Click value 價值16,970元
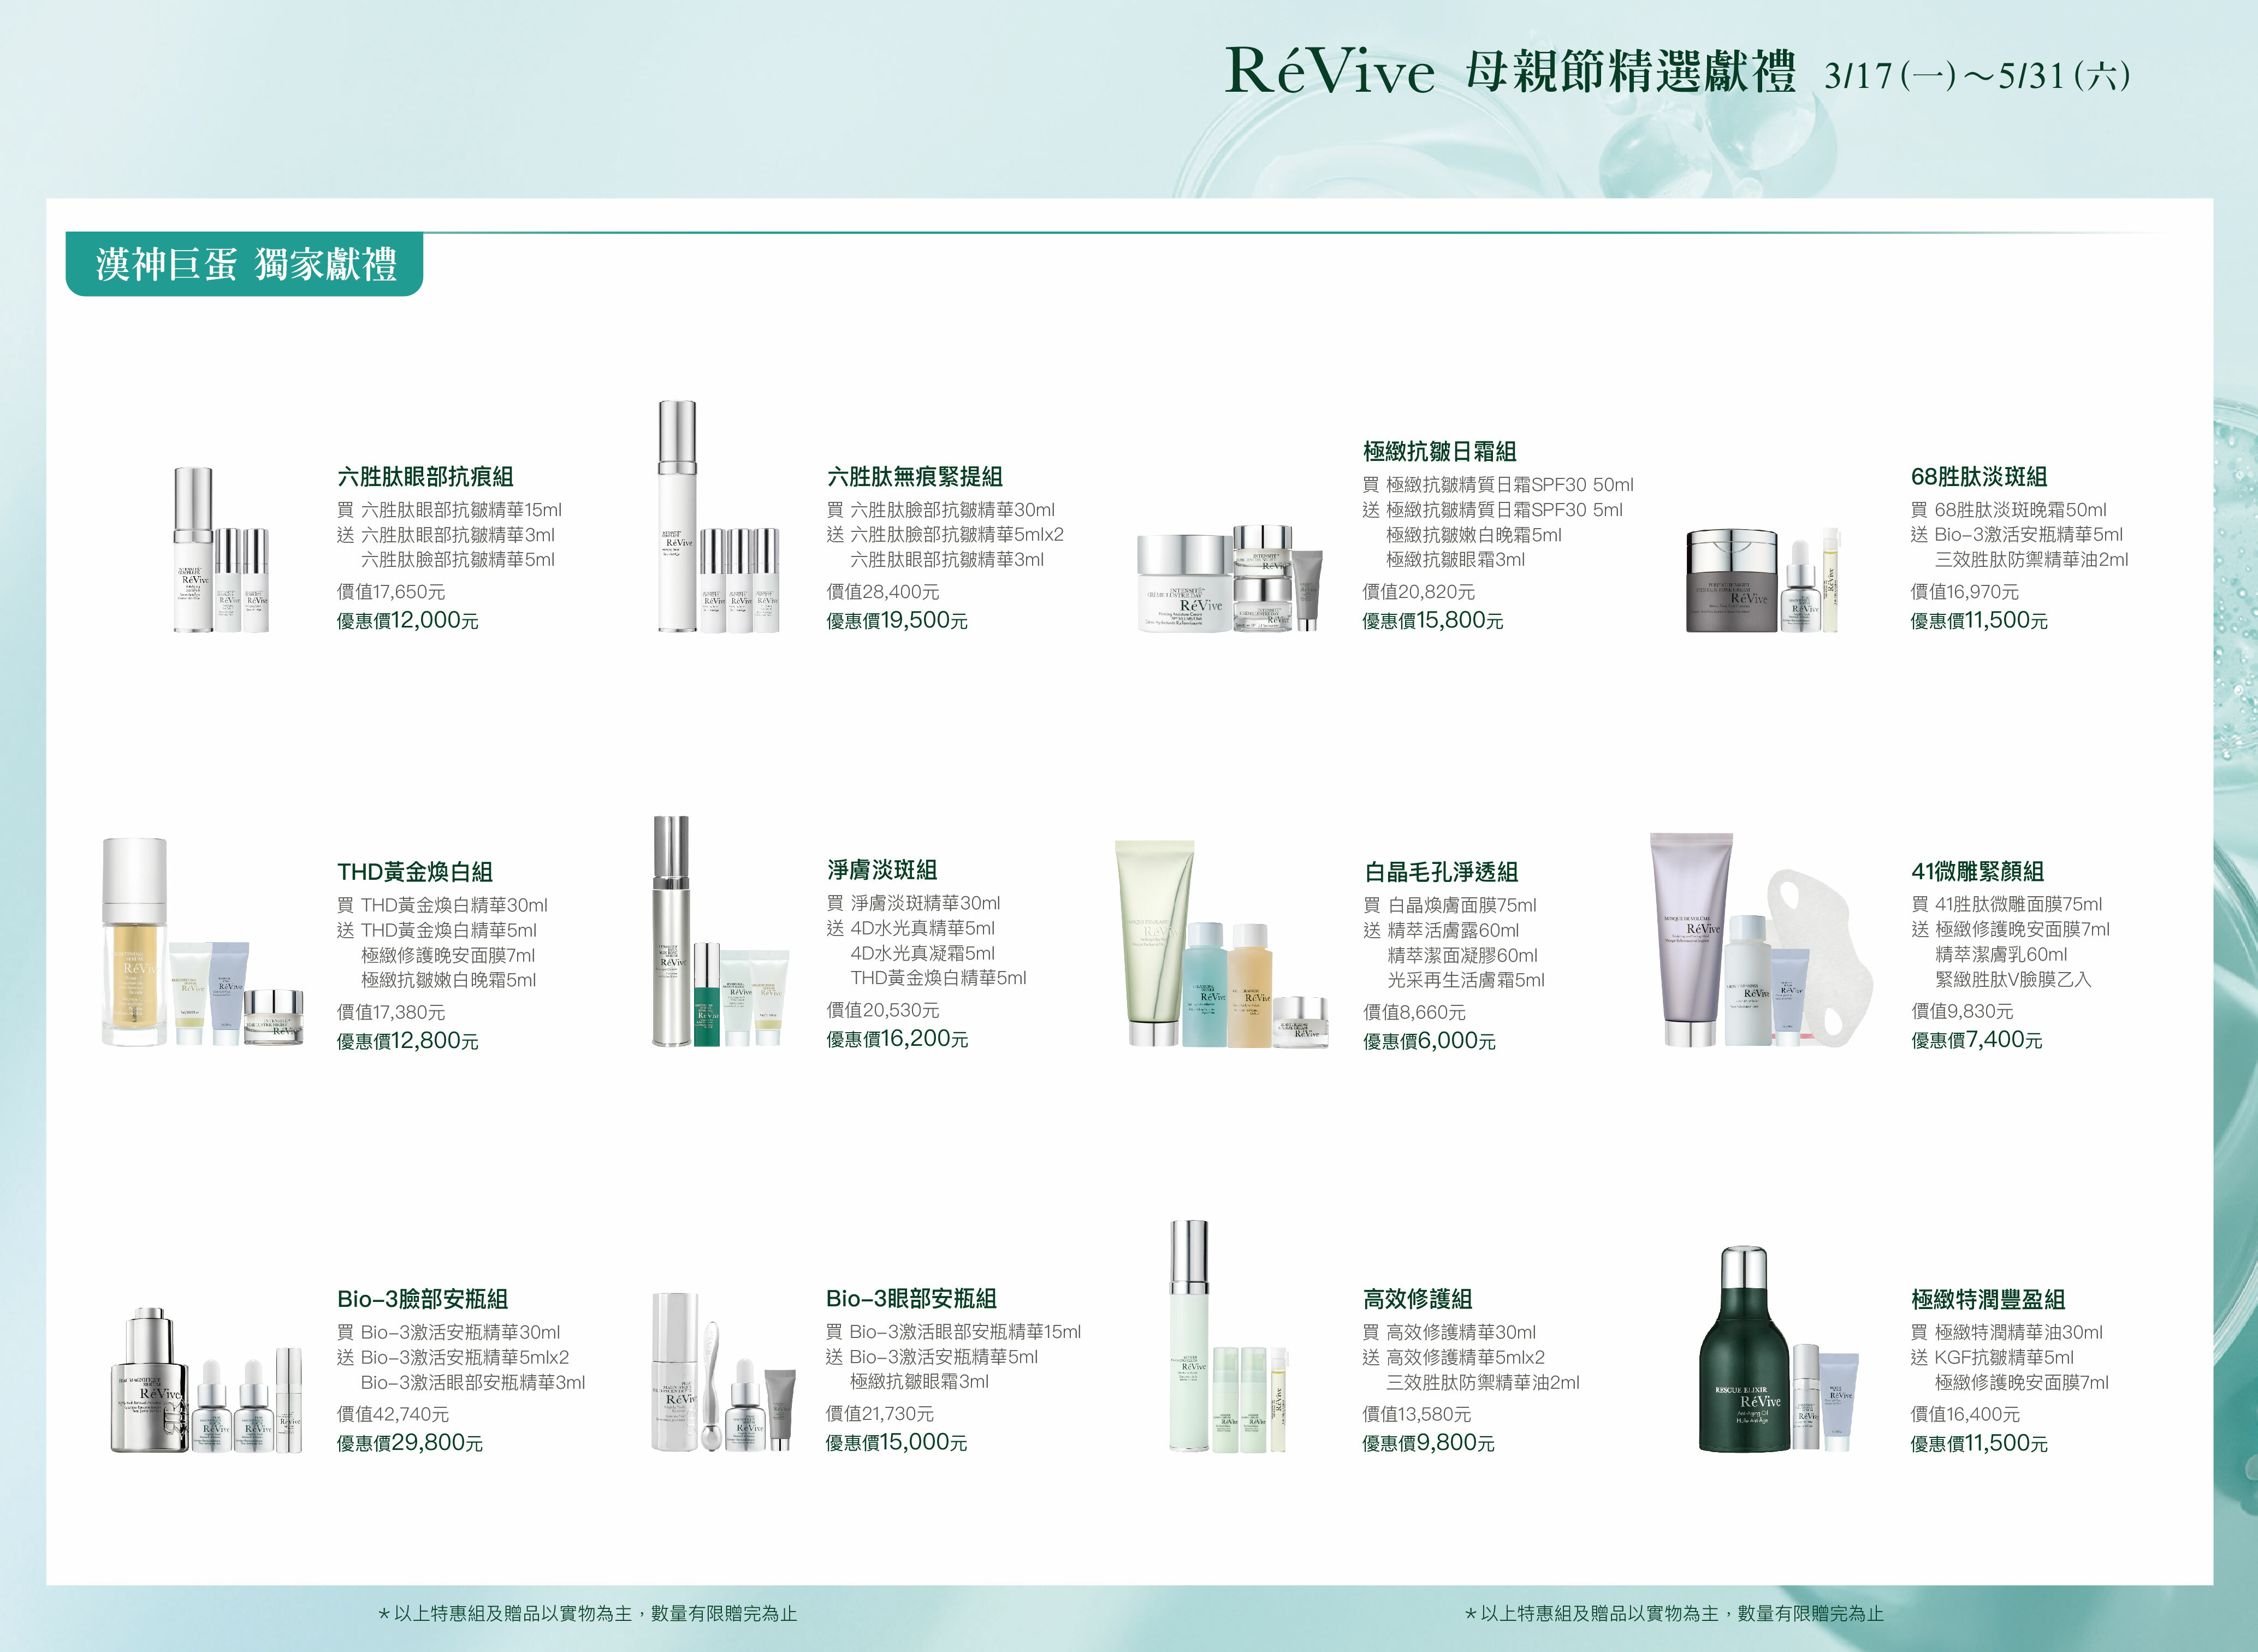 point(1964,592)
